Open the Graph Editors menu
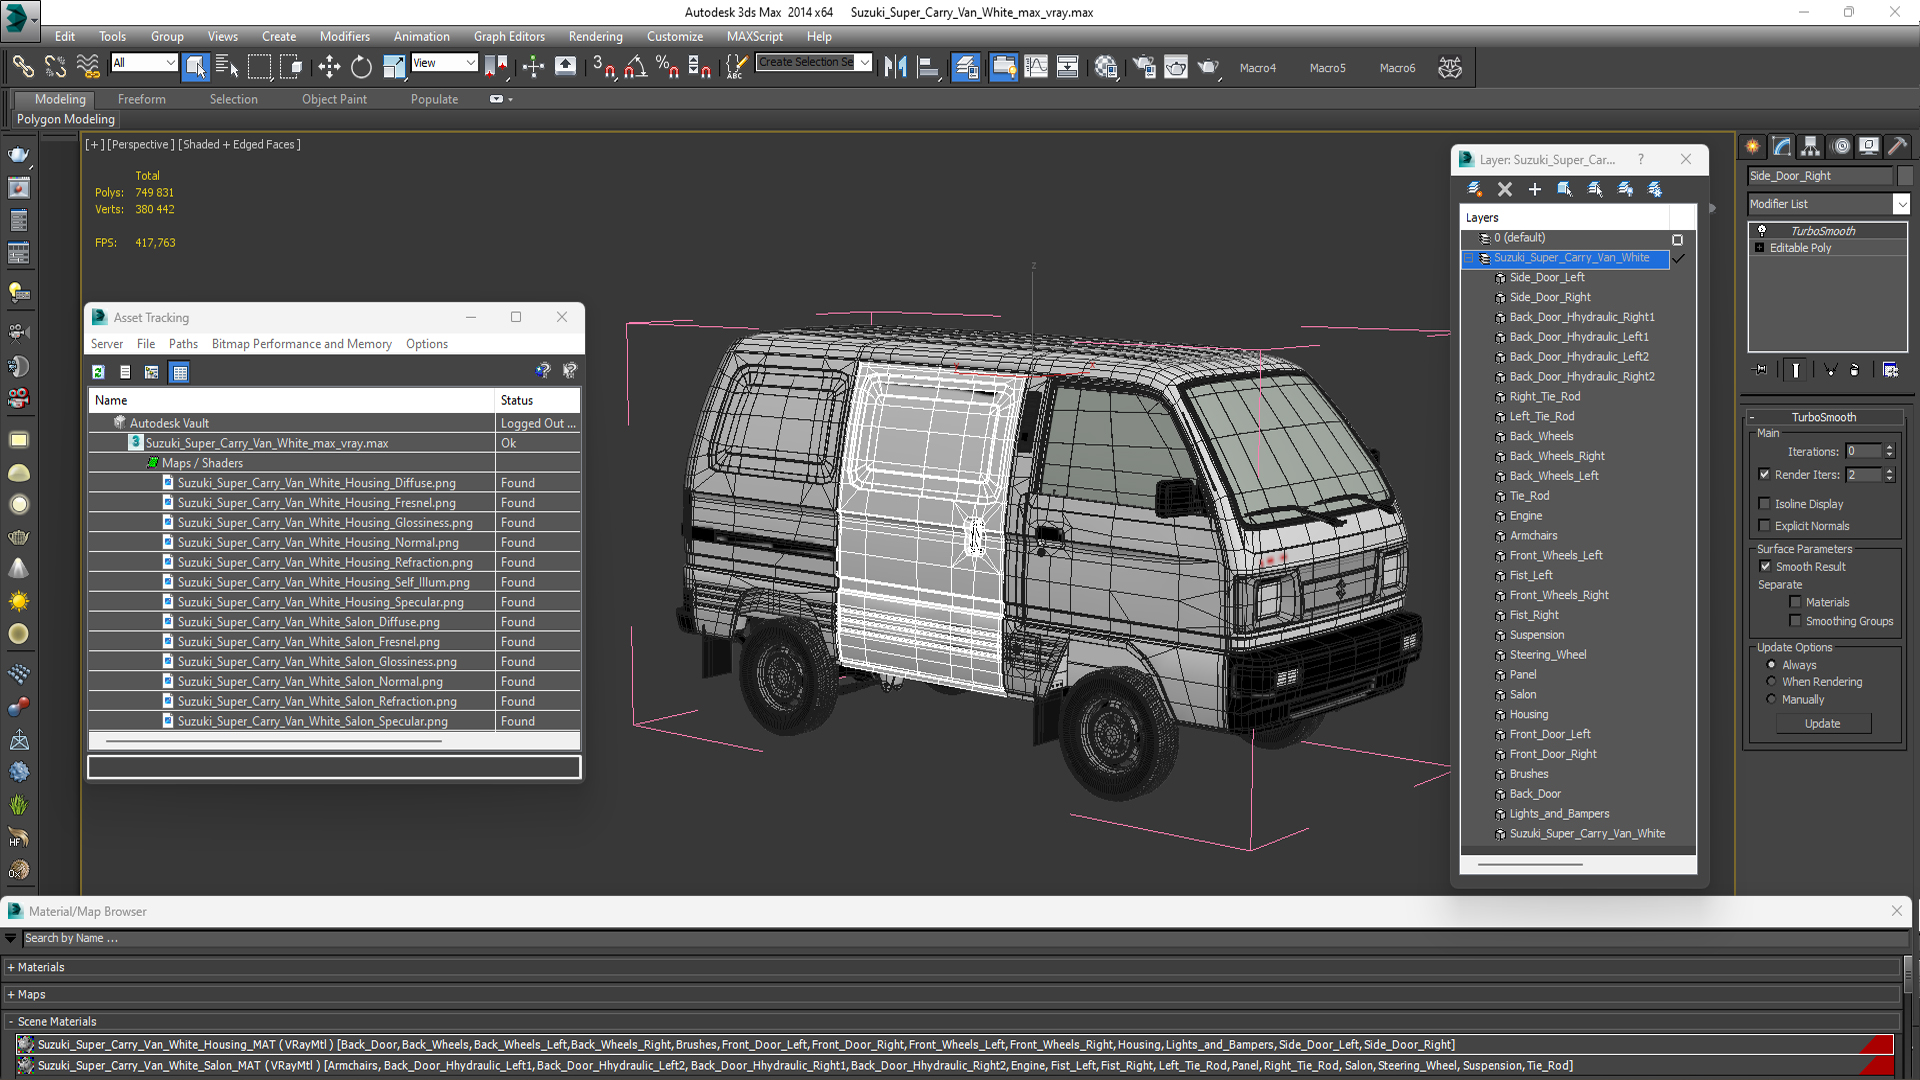 point(509,36)
